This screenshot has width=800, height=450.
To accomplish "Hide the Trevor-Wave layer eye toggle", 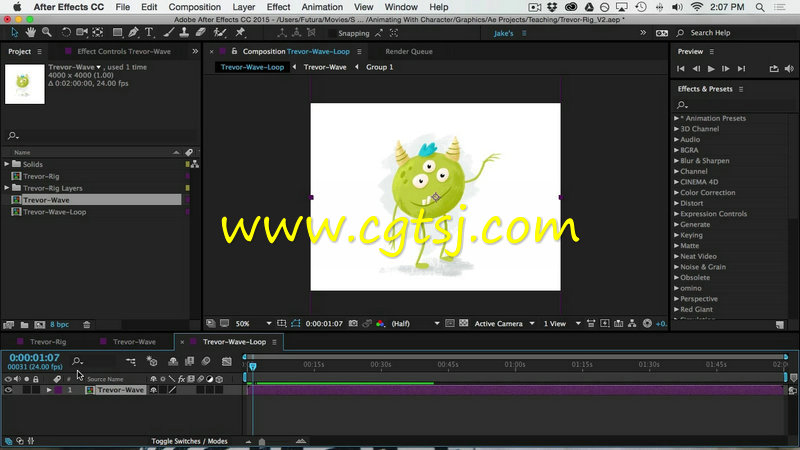I will pos(8,390).
